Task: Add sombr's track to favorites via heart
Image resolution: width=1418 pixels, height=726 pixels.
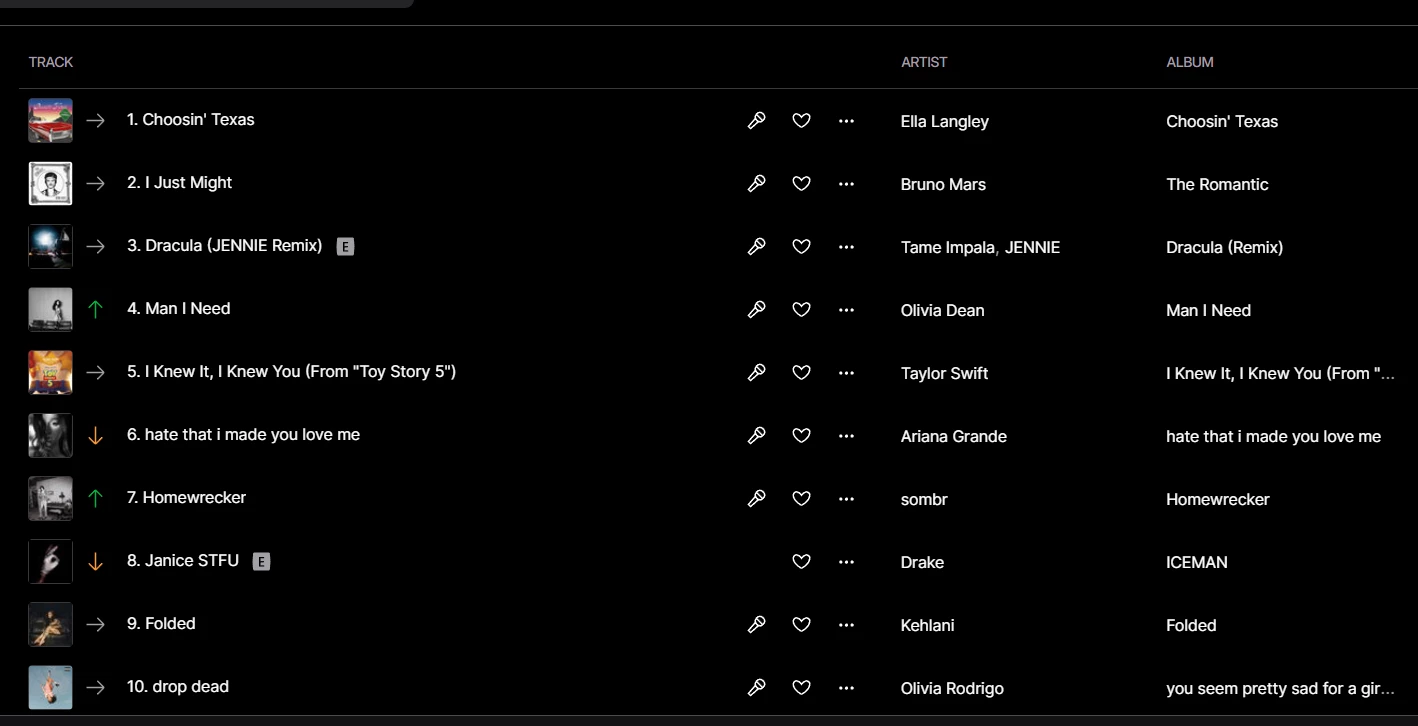Action: tap(801, 499)
